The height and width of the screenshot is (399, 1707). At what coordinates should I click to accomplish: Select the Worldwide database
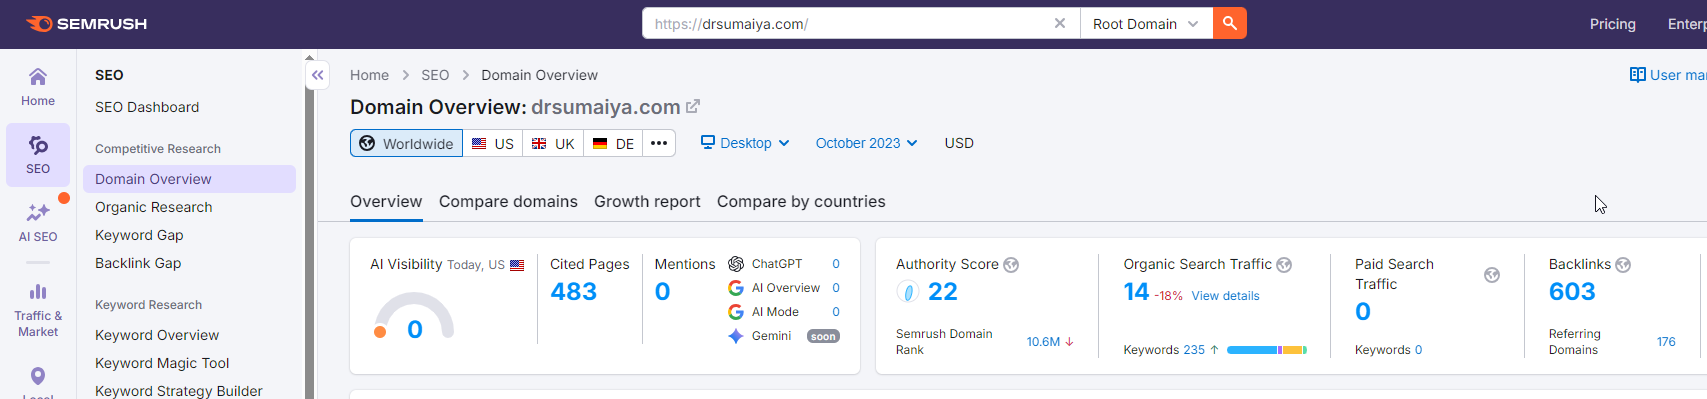(x=406, y=143)
